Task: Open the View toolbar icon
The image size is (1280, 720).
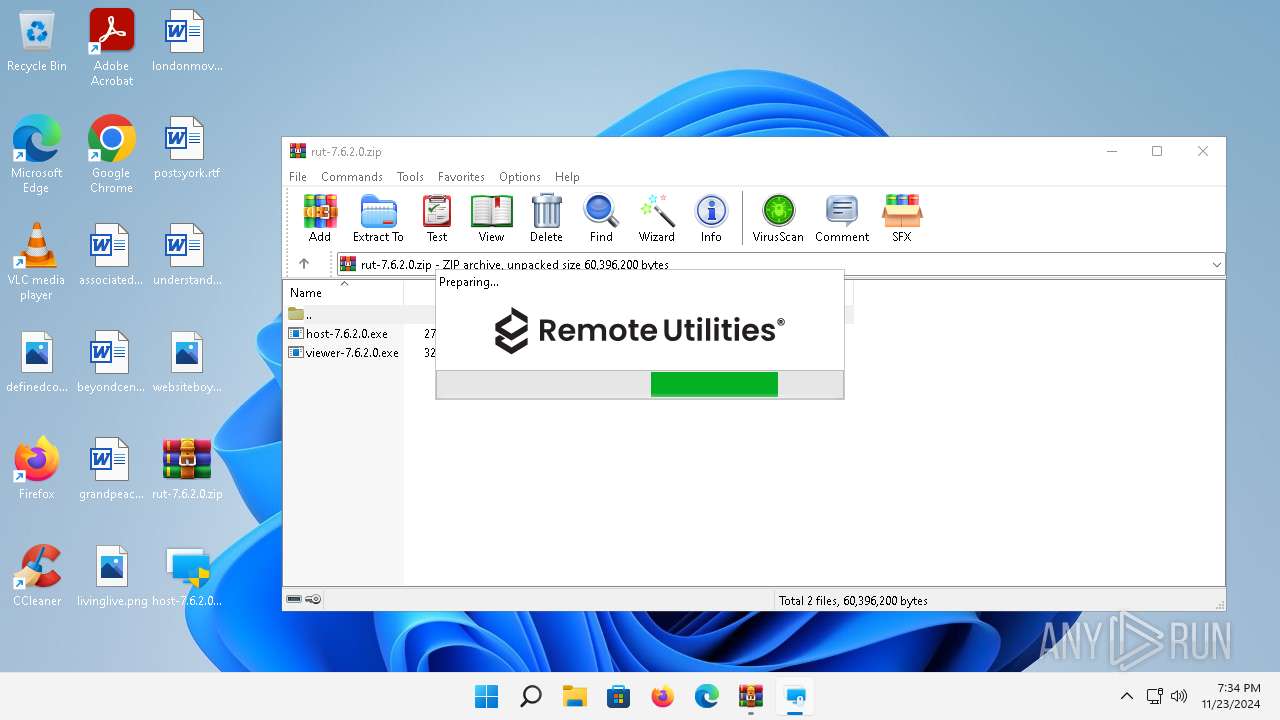Action: [x=491, y=218]
